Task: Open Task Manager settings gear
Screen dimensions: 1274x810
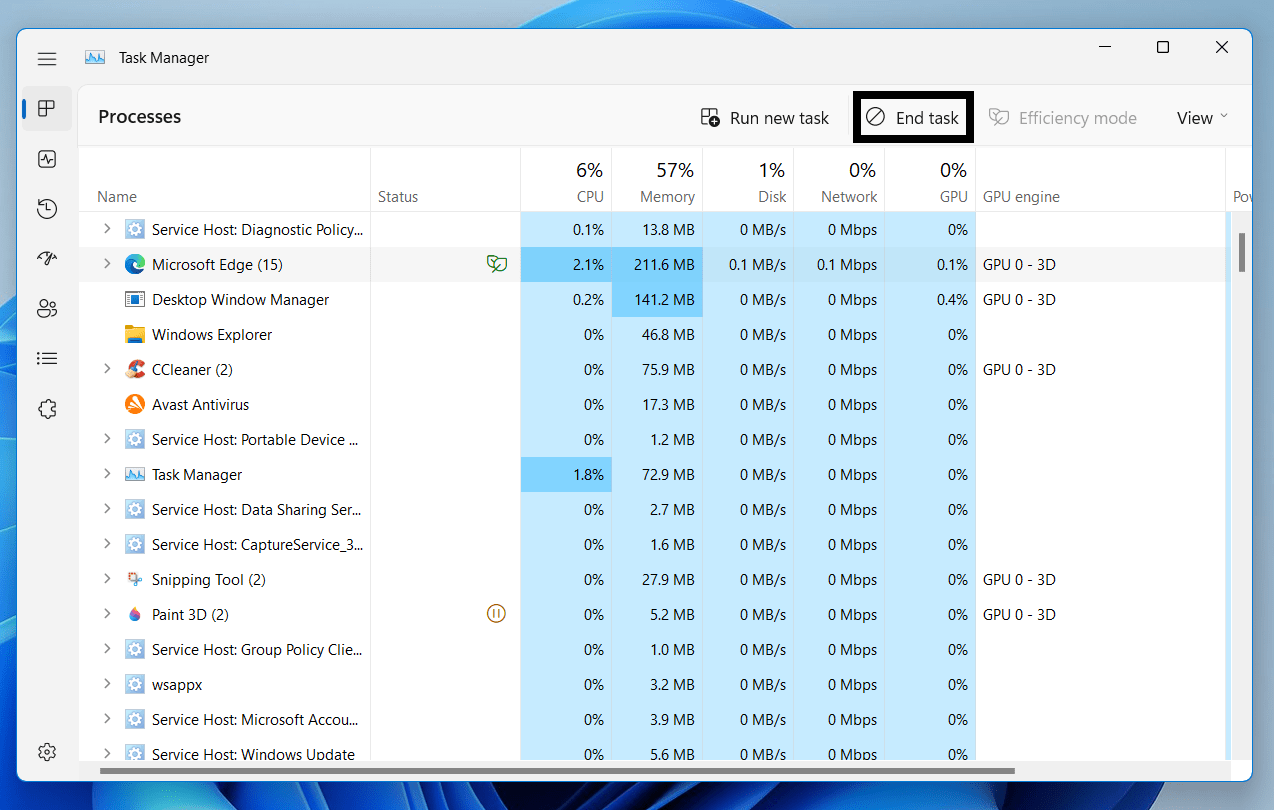Action: pyautogui.click(x=47, y=752)
